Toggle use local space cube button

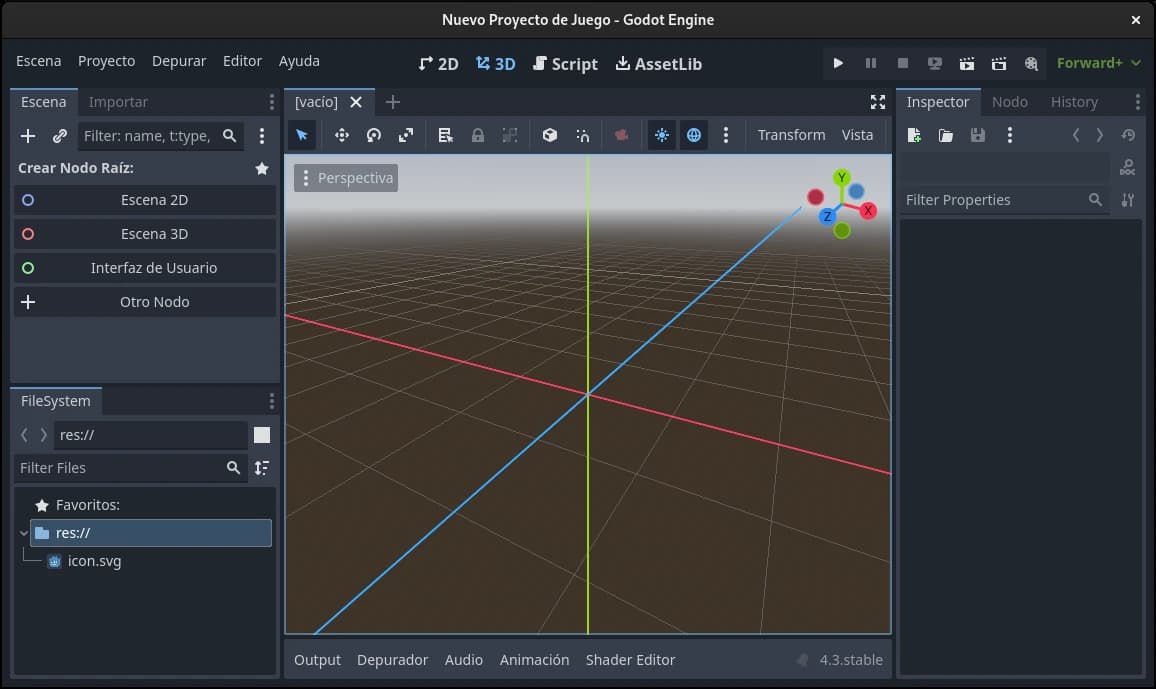tap(549, 135)
